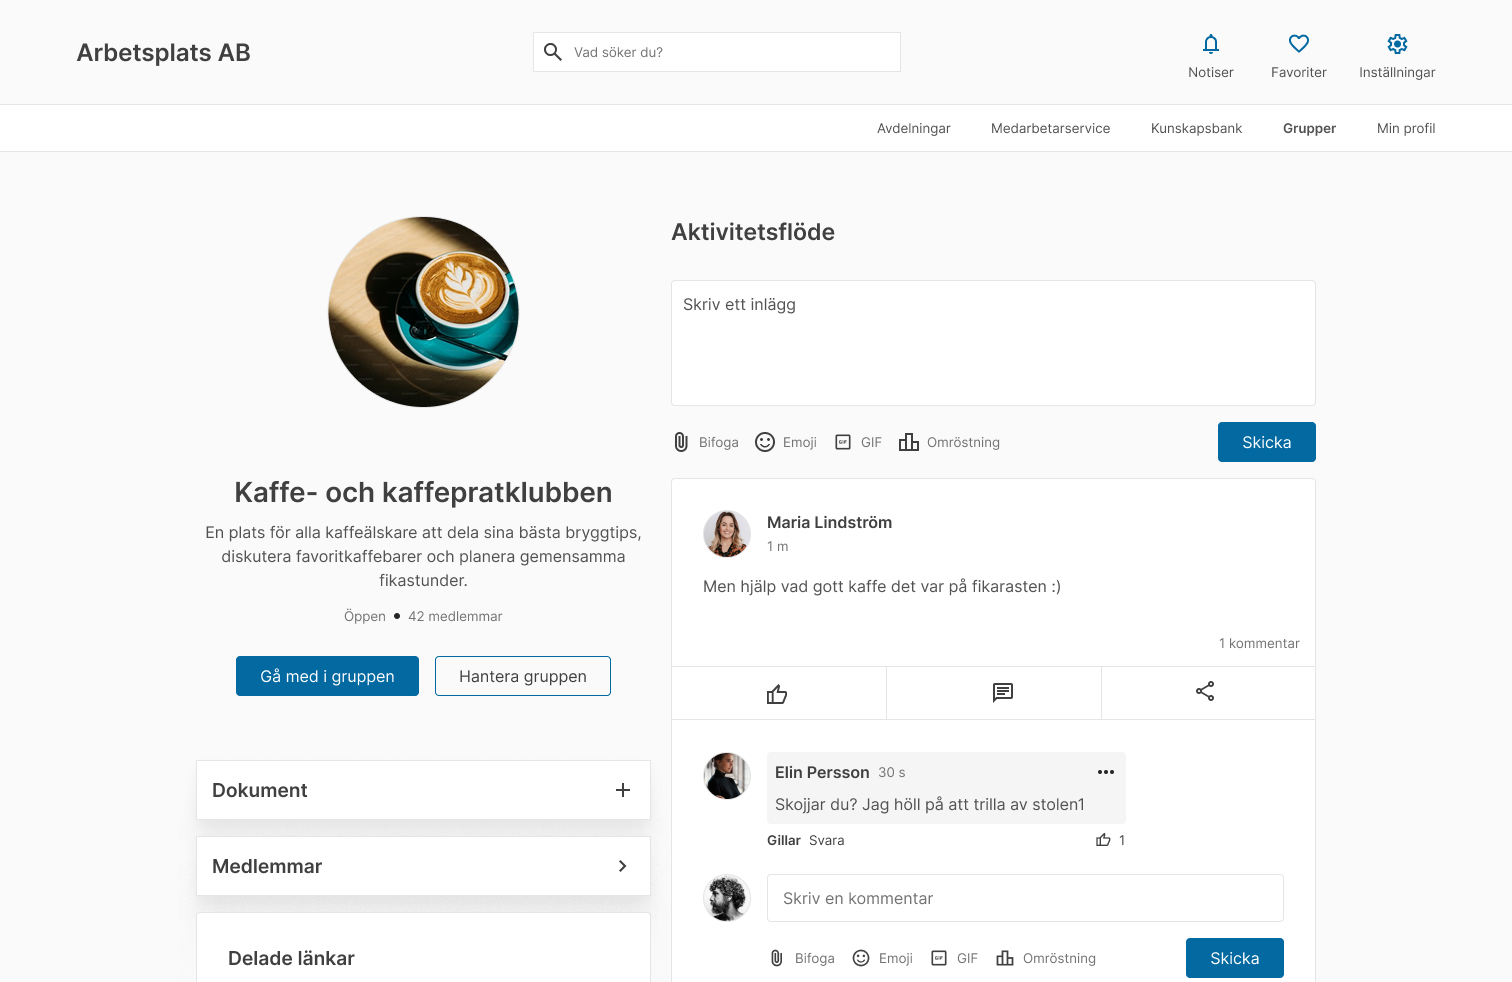The image size is (1512, 982).
Task: Click the Hantera gruppen button
Action: click(522, 676)
